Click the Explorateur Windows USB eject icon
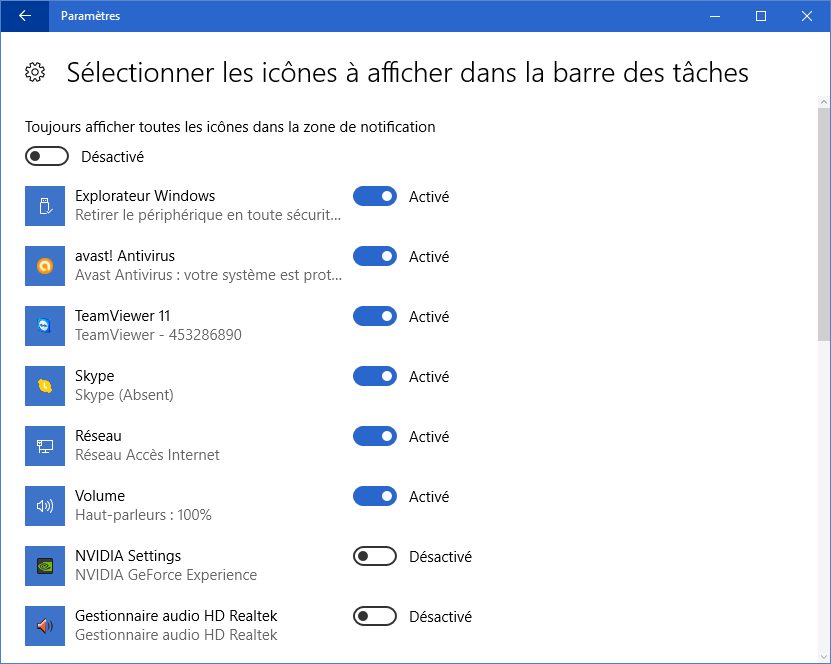The width and height of the screenshot is (831, 664). (44, 206)
